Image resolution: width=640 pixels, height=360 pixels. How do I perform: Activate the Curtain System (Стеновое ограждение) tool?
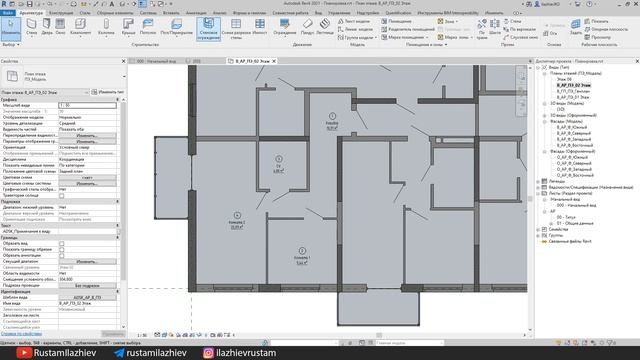208,29
